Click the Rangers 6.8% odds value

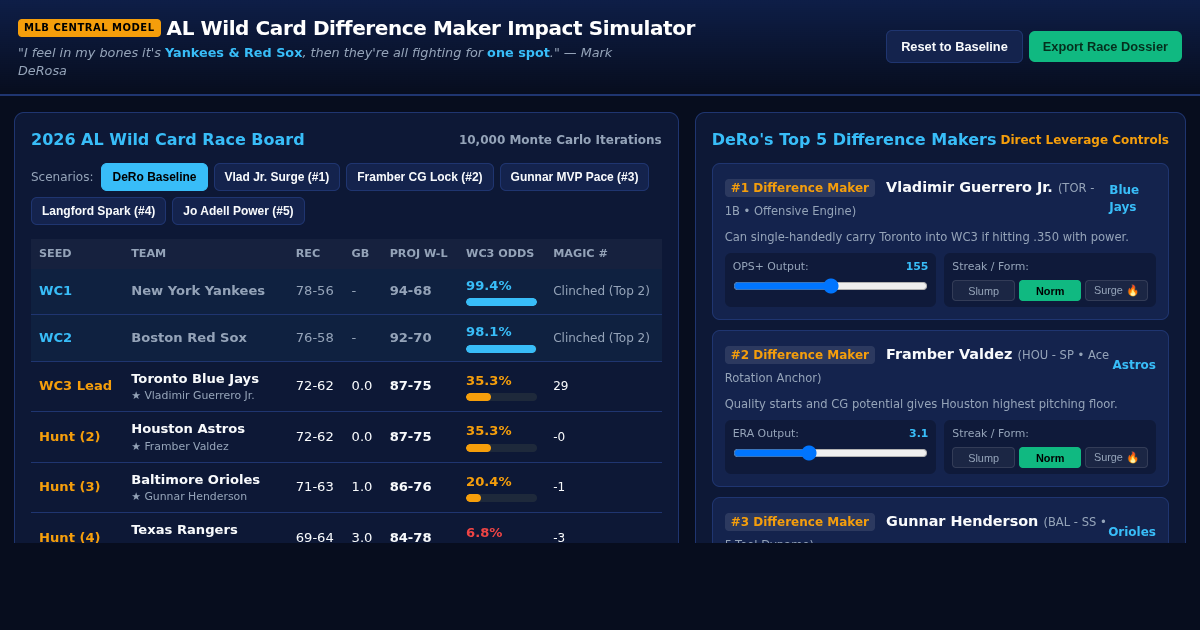(484, 532)
